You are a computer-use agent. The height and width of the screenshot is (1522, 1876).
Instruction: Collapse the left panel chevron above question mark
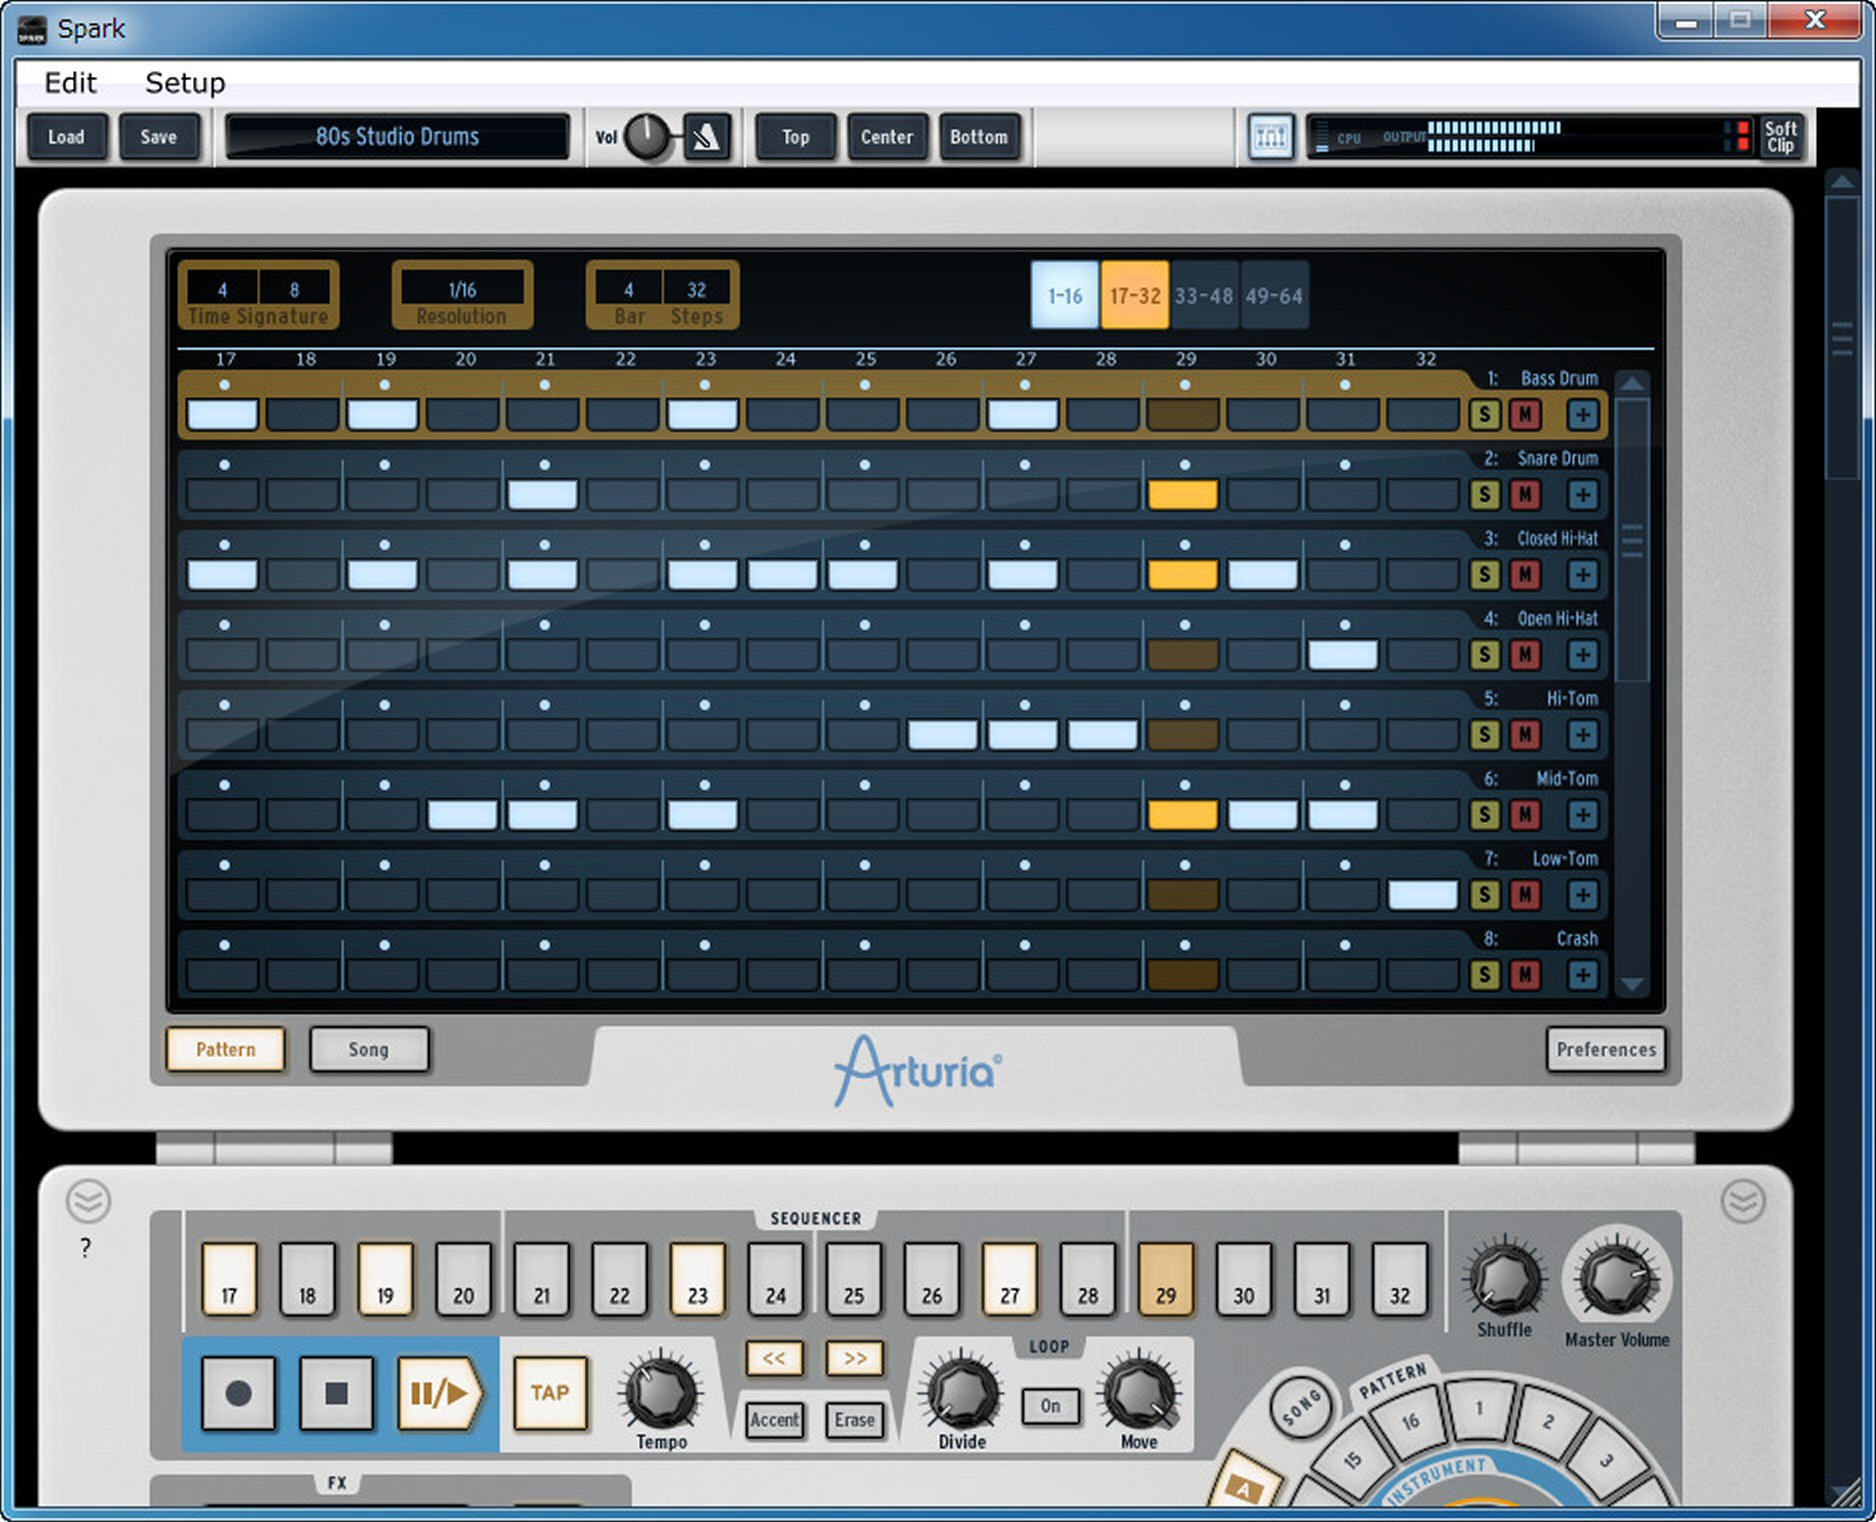point(88,1200)
